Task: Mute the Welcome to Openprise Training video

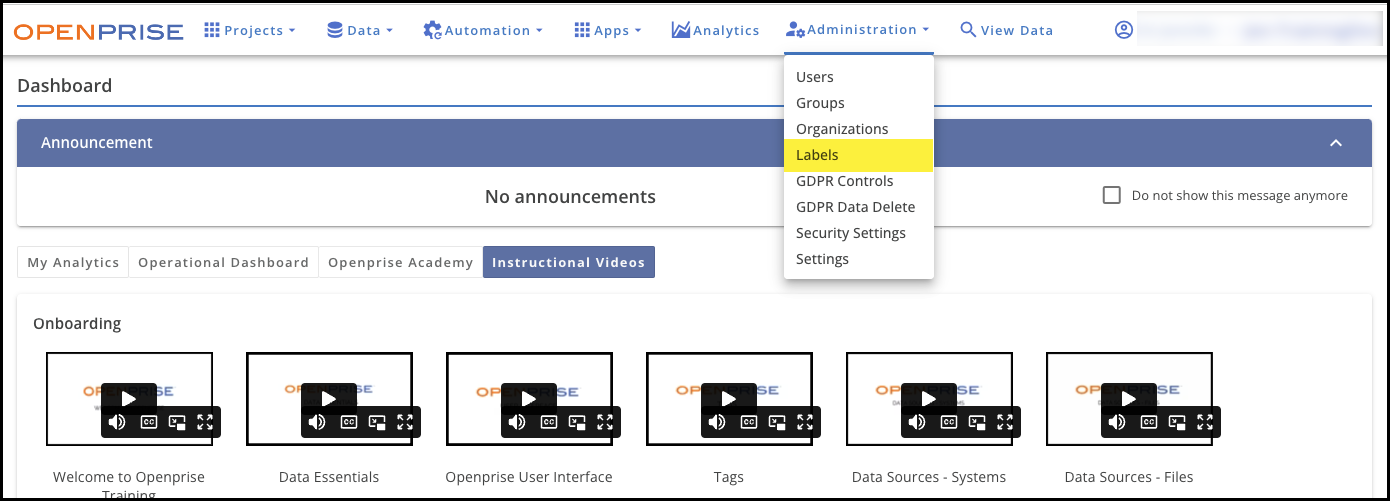Action: pos(117,422)
